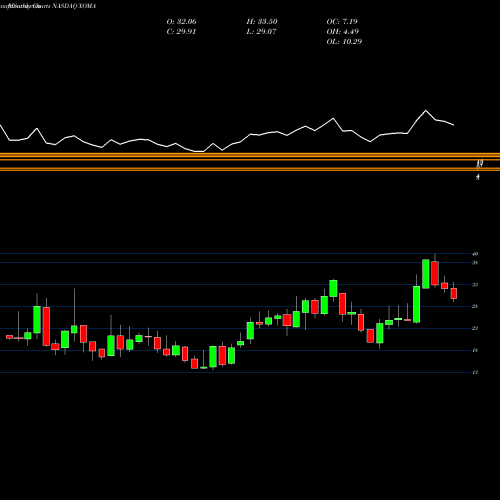Click the 33 price axis label

pyautogui.click(x=475, y=285)
